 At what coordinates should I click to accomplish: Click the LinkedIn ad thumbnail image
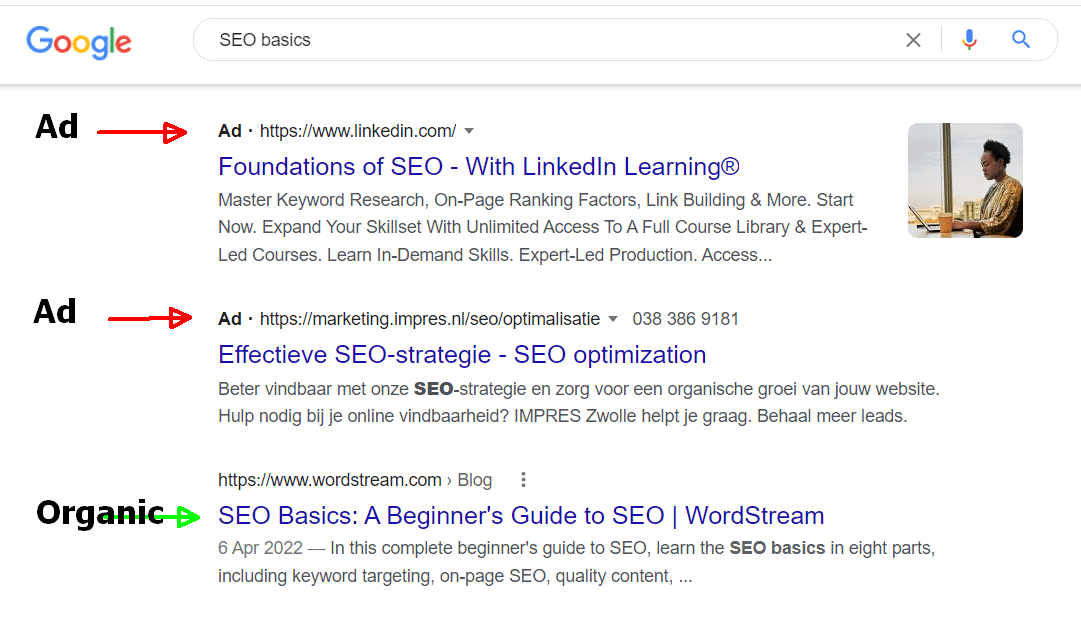tap(965, 181)
